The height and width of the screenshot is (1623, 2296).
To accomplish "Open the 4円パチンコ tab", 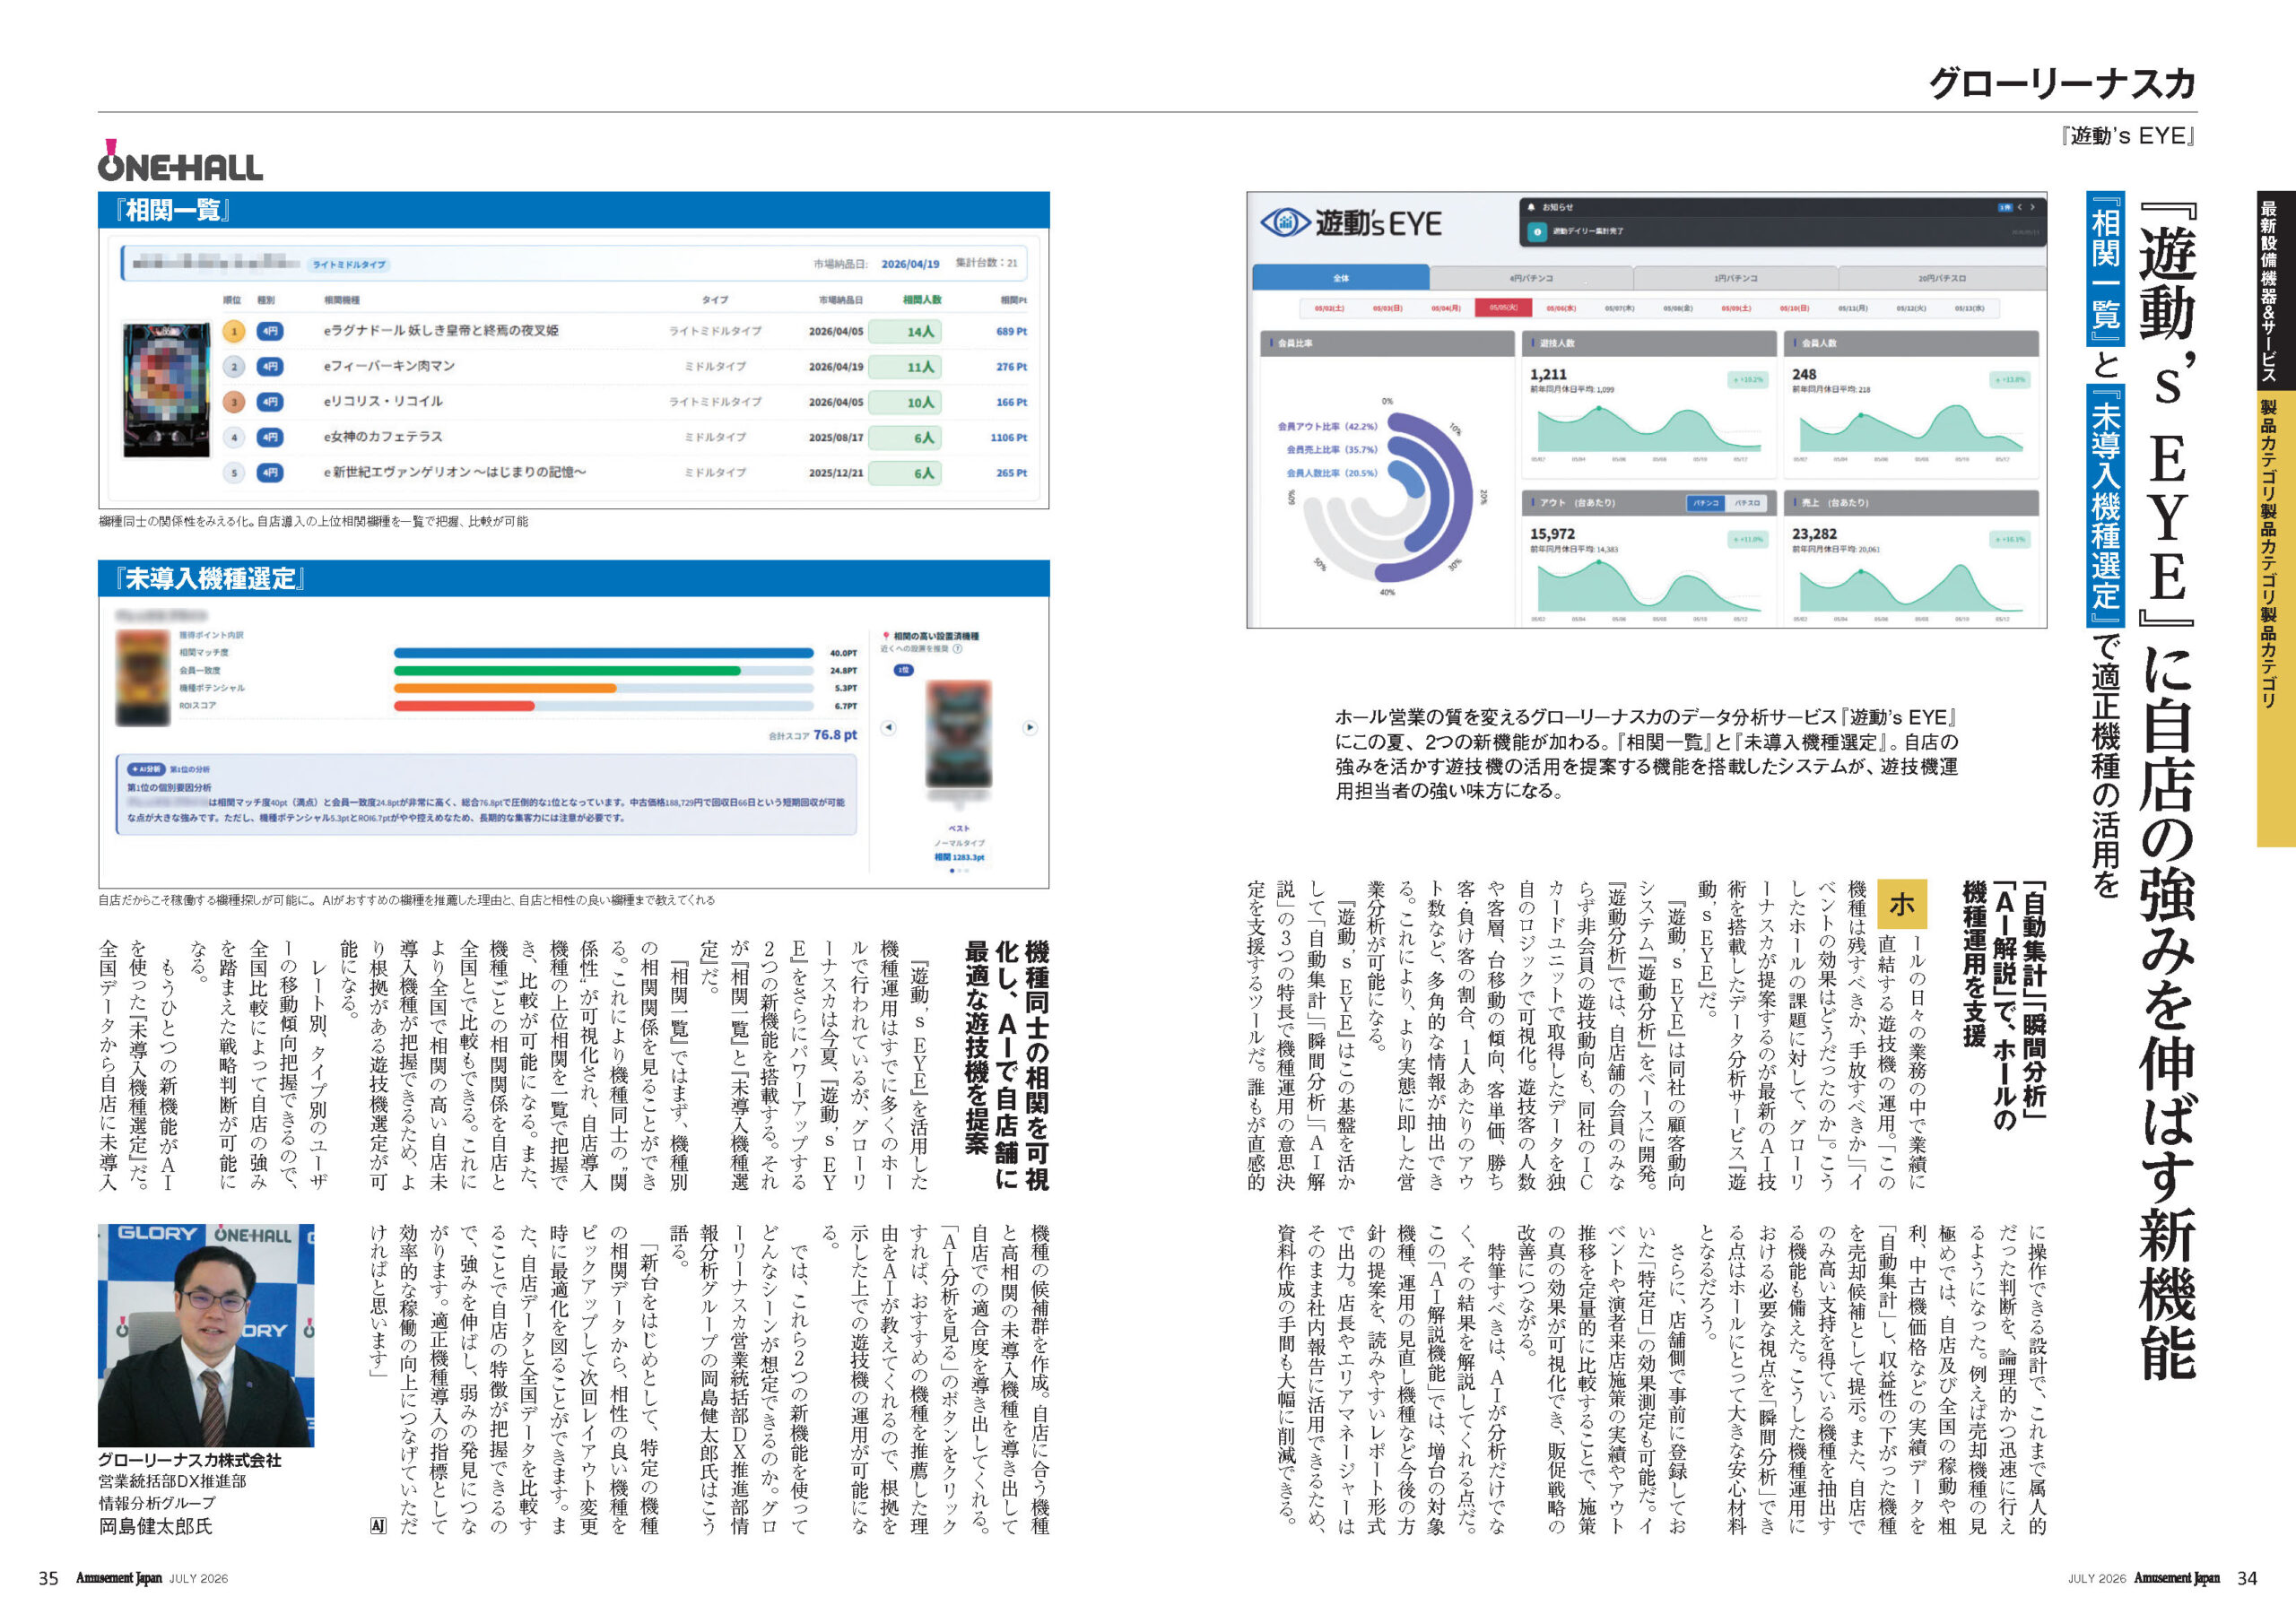I will [x=1532, y=278].
